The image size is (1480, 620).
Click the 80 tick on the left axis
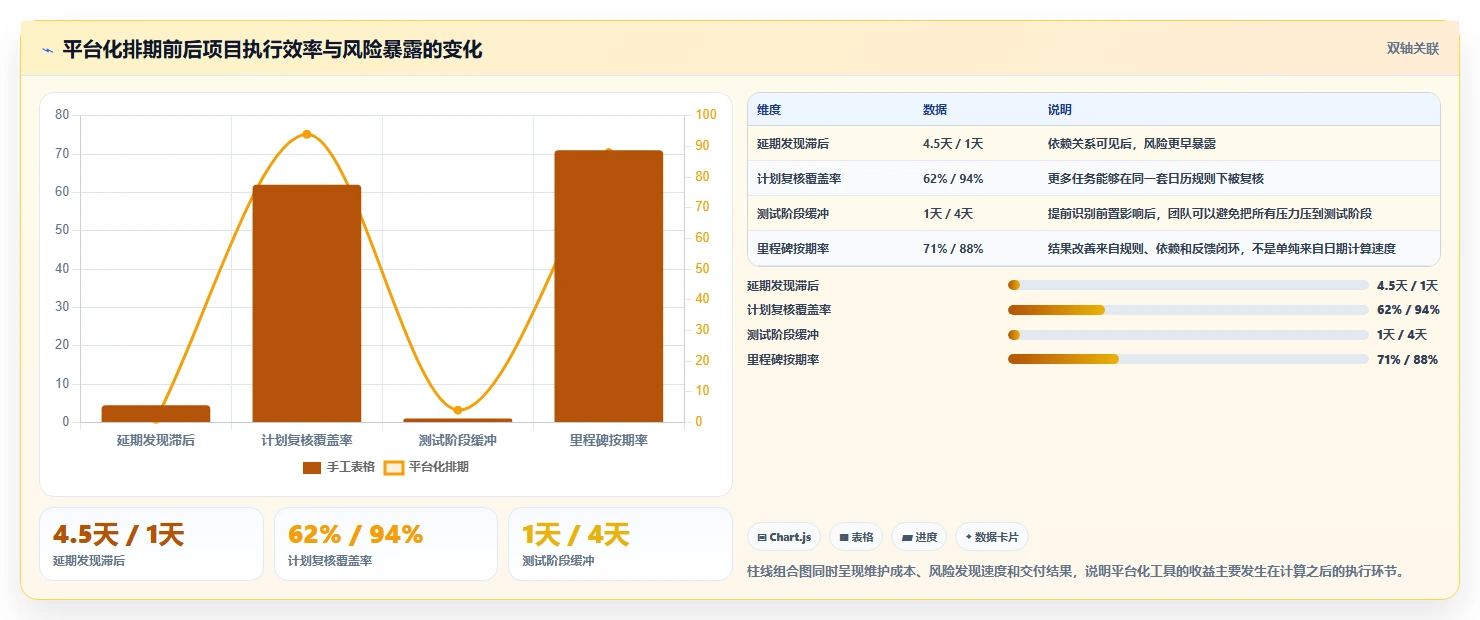point(62,115)
